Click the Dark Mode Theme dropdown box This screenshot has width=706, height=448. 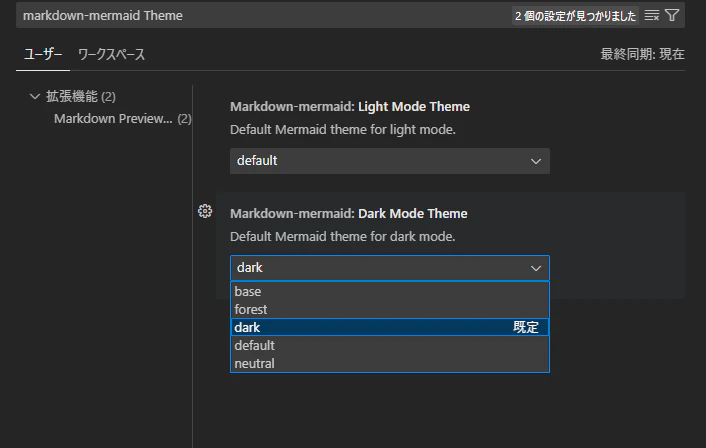coord(389,268)
